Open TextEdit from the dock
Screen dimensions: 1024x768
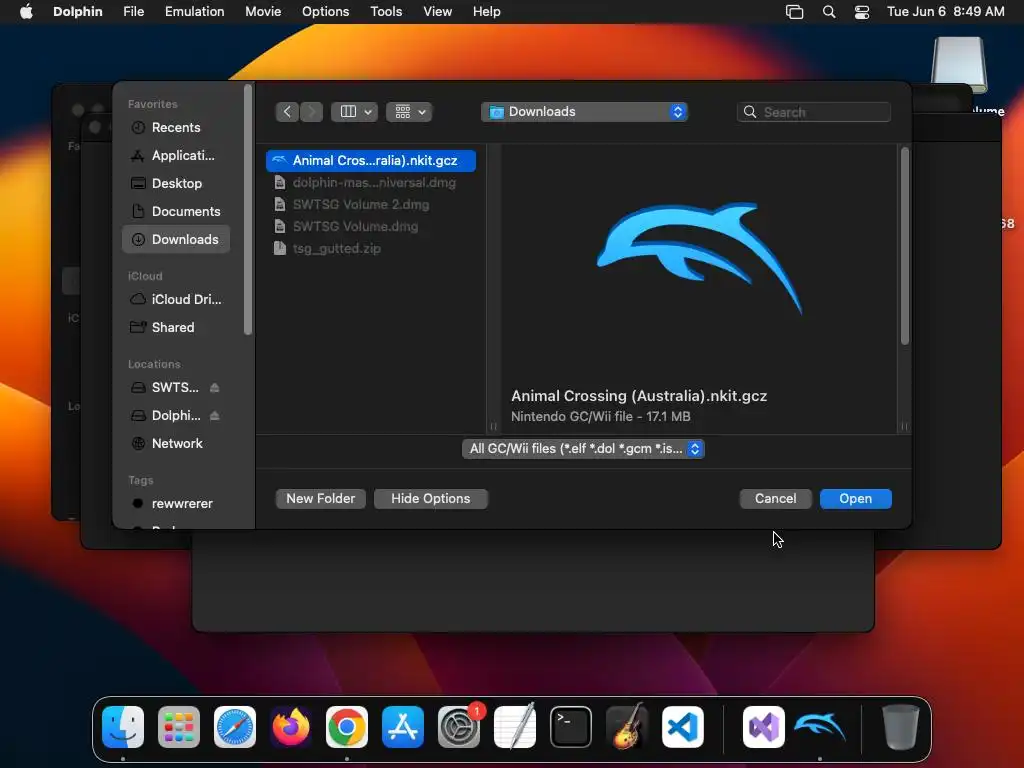pyautogui.click(x=515, y=727)
